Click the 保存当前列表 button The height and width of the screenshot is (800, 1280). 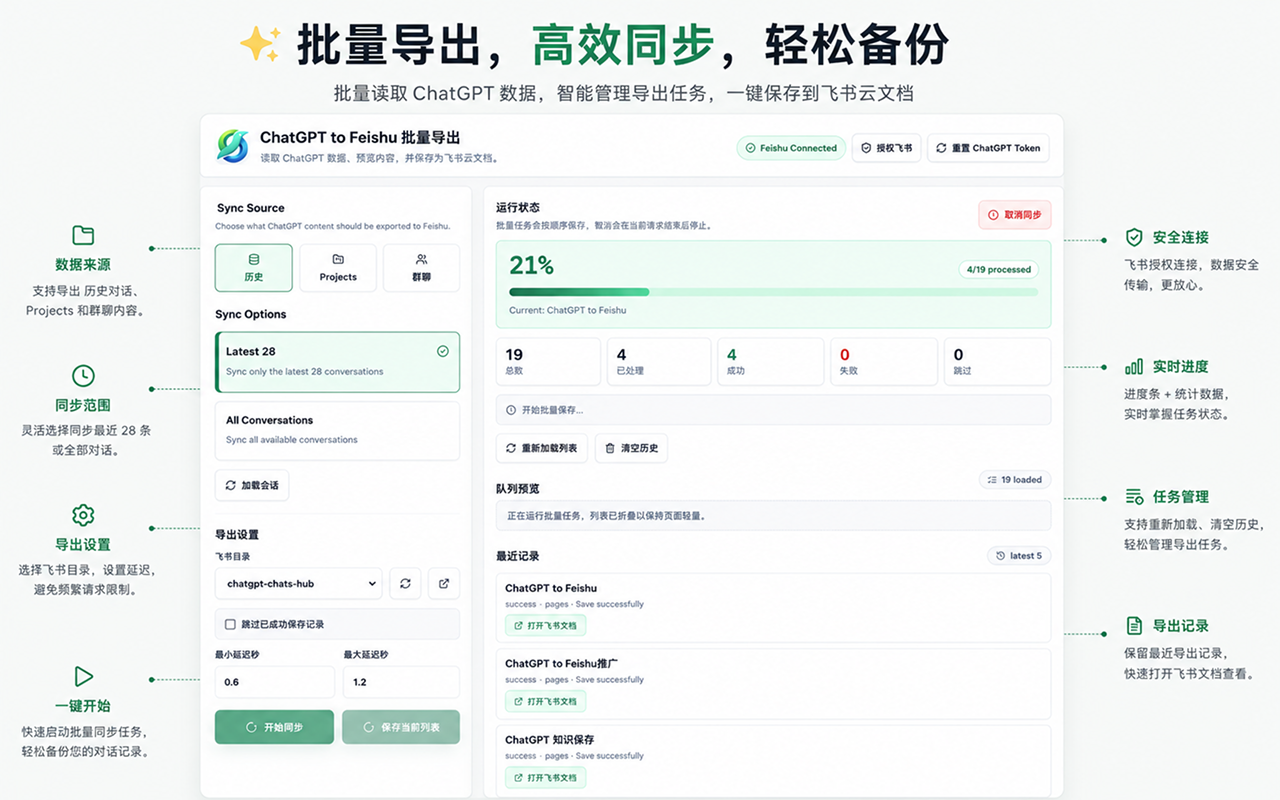click(x=401, y=727)
